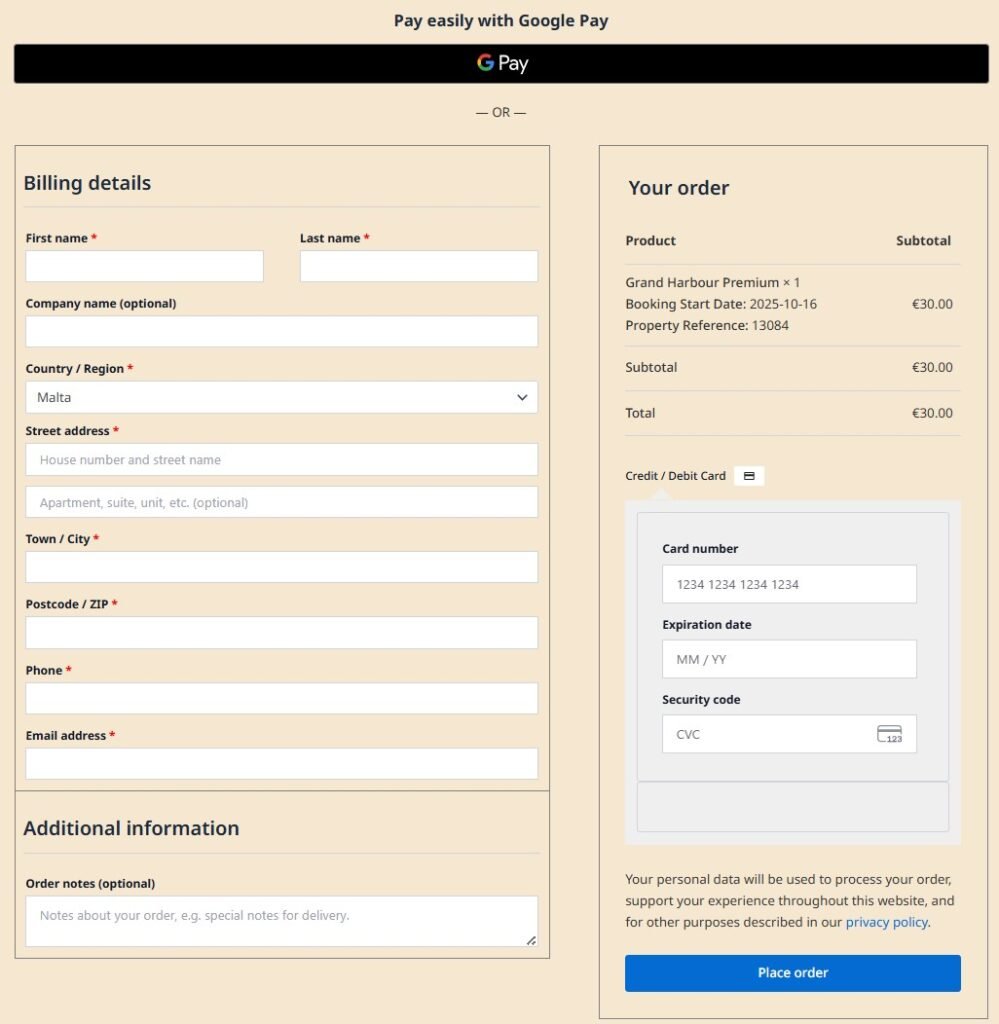Focus the Expiration date field

pos(789,659)
